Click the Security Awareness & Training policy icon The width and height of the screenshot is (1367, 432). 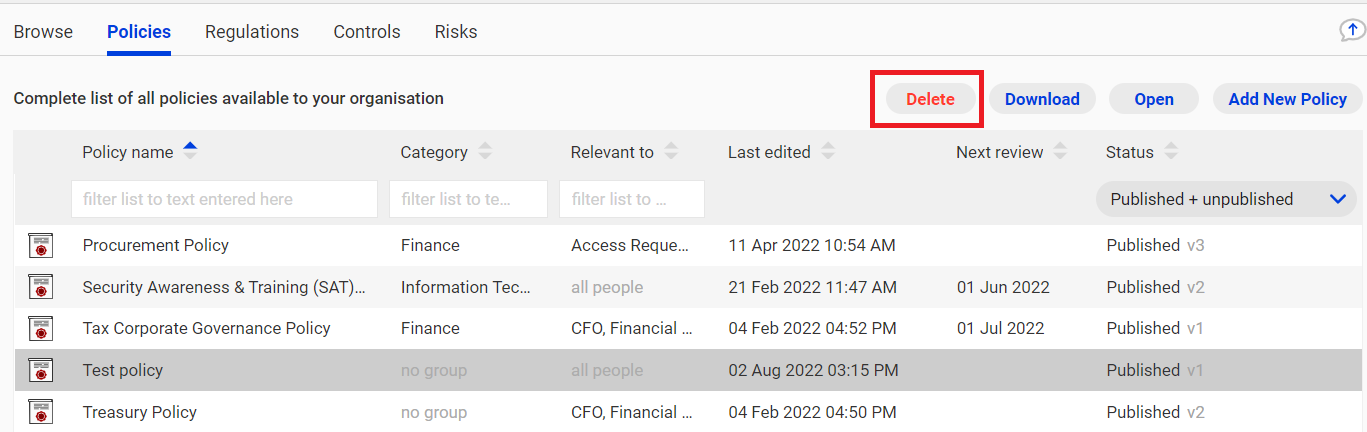(41, 288)
